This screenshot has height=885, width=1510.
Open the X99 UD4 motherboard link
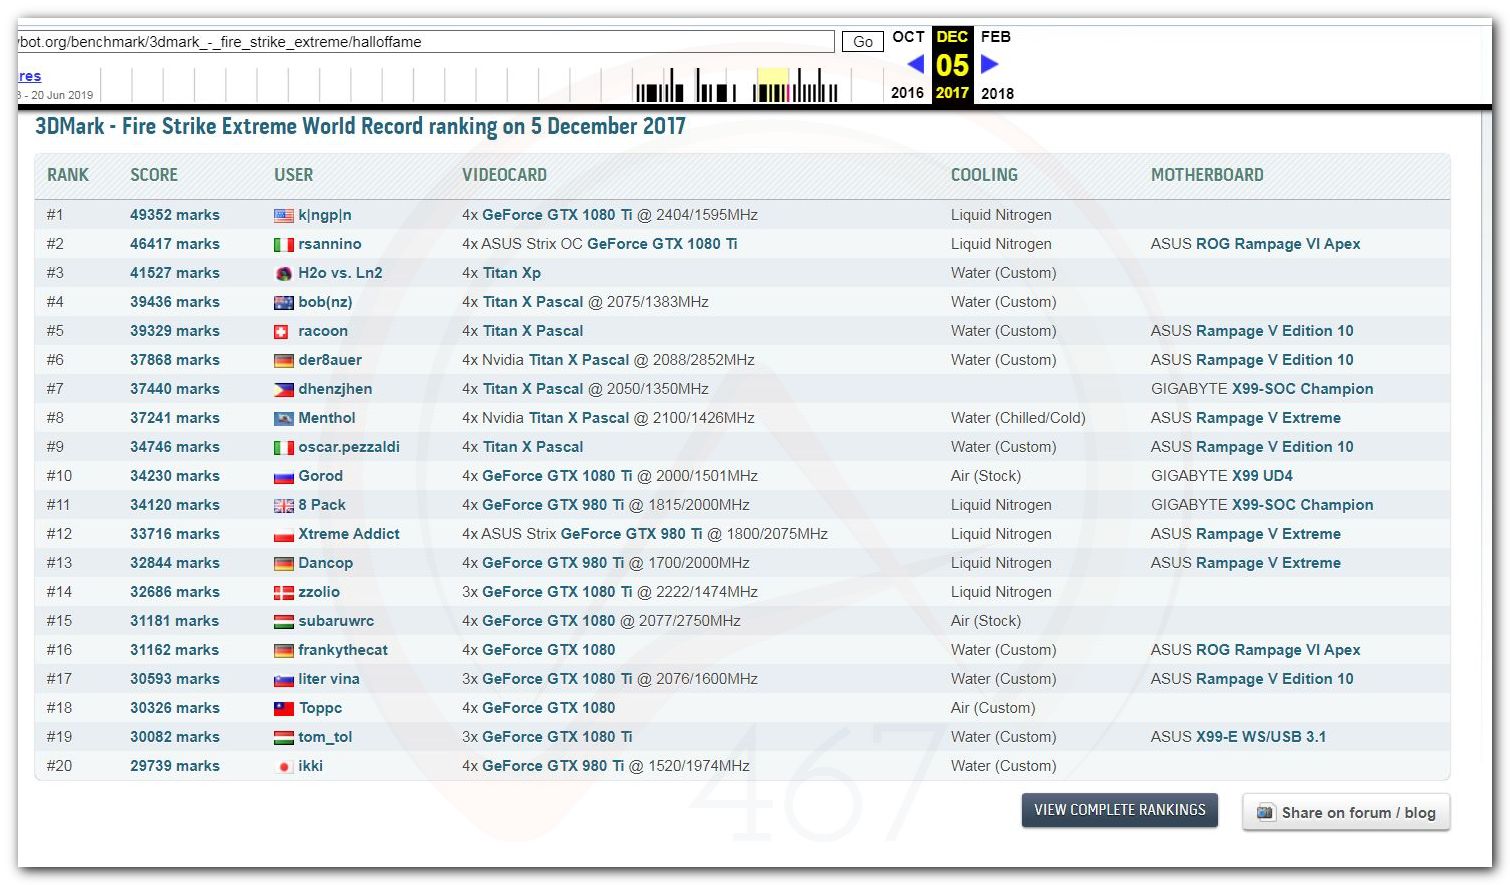pyautogui.click(x=1262, y=476)
